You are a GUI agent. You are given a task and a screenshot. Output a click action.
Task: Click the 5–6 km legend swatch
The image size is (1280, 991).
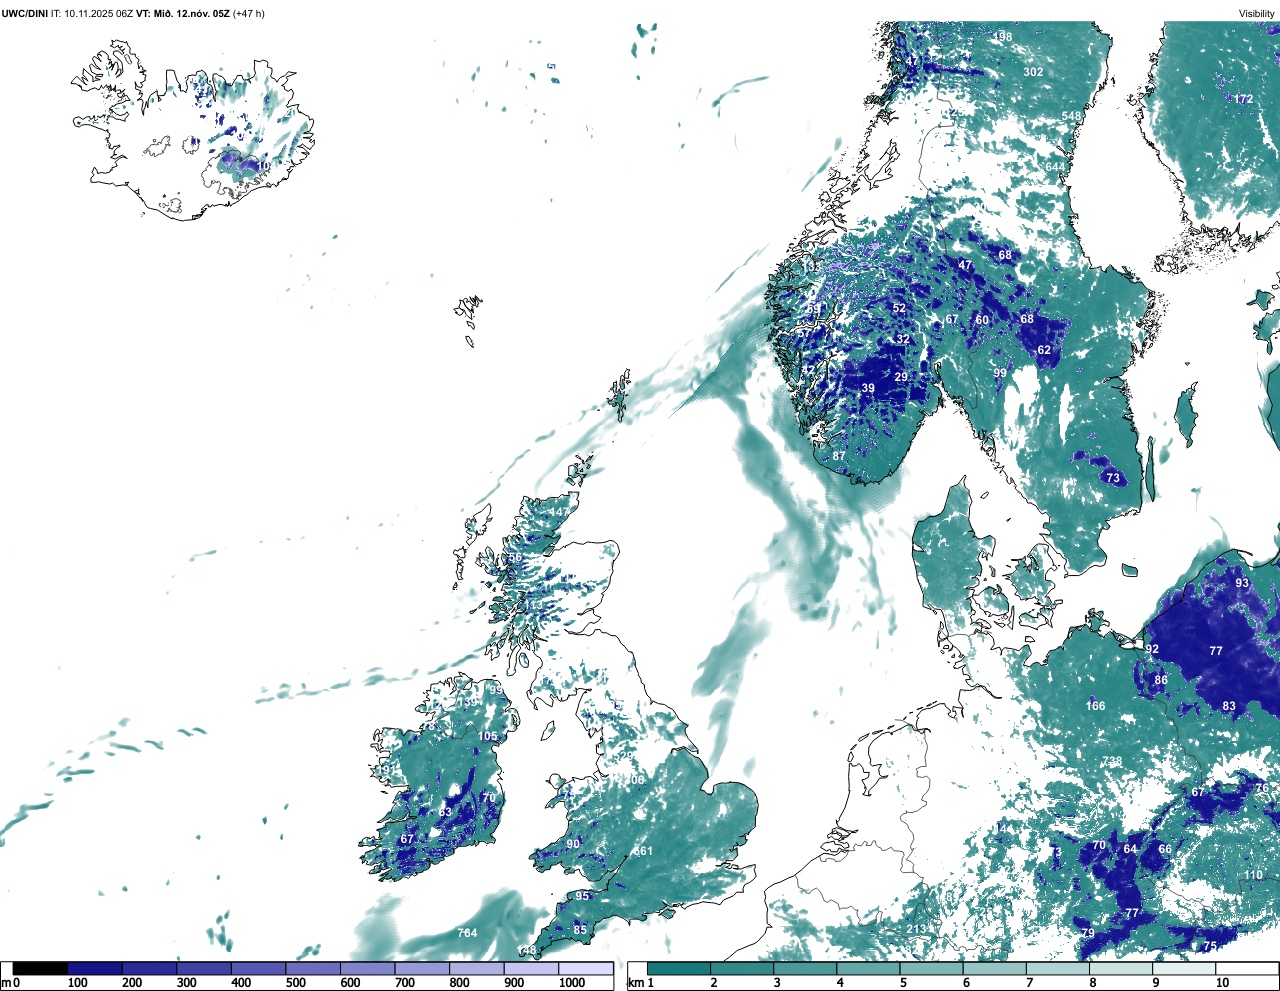click(931, 969)
